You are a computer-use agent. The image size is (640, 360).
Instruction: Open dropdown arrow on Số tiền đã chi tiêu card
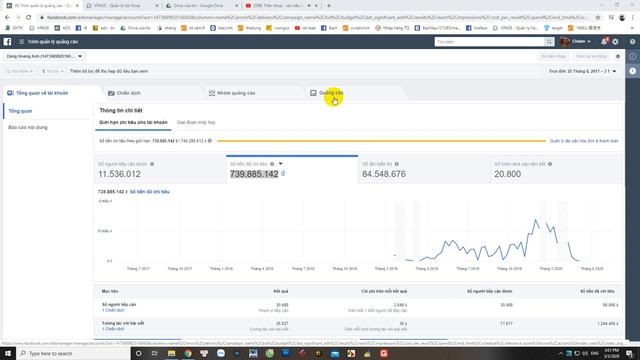[280, 164]
